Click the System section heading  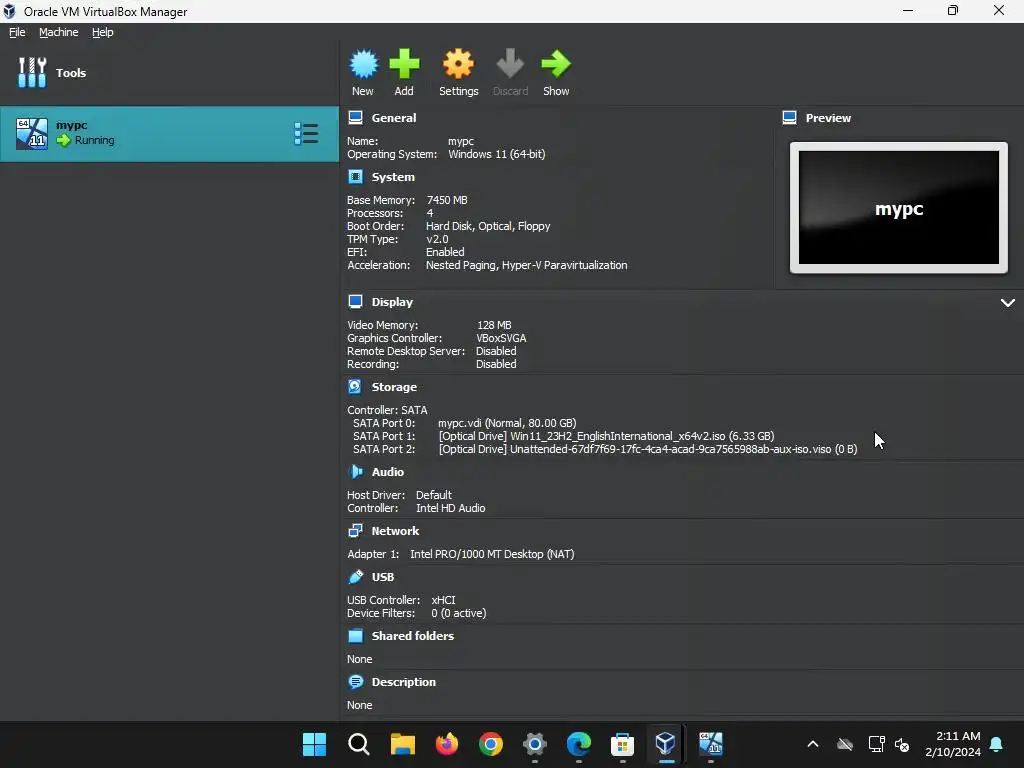pos(393,177)
